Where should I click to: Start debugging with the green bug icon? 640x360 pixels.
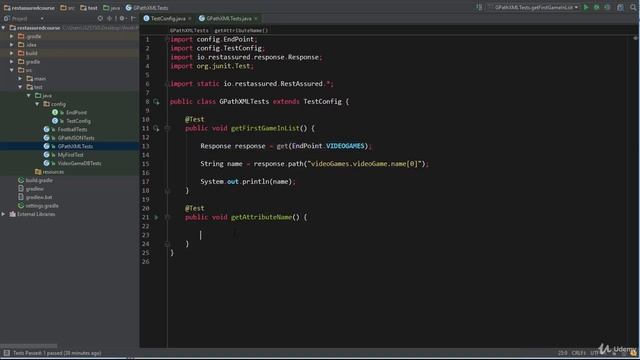click(597, 7)
